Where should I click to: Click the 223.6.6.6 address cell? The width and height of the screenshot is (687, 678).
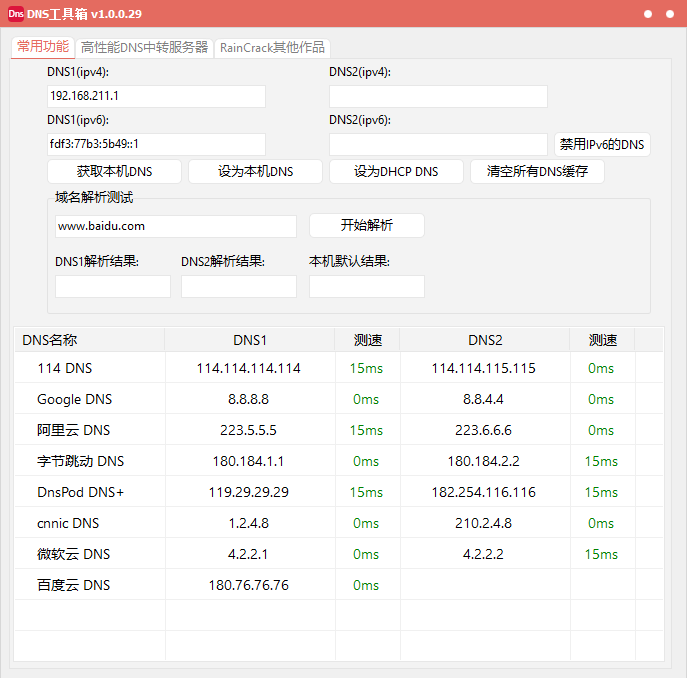point(484,430)
